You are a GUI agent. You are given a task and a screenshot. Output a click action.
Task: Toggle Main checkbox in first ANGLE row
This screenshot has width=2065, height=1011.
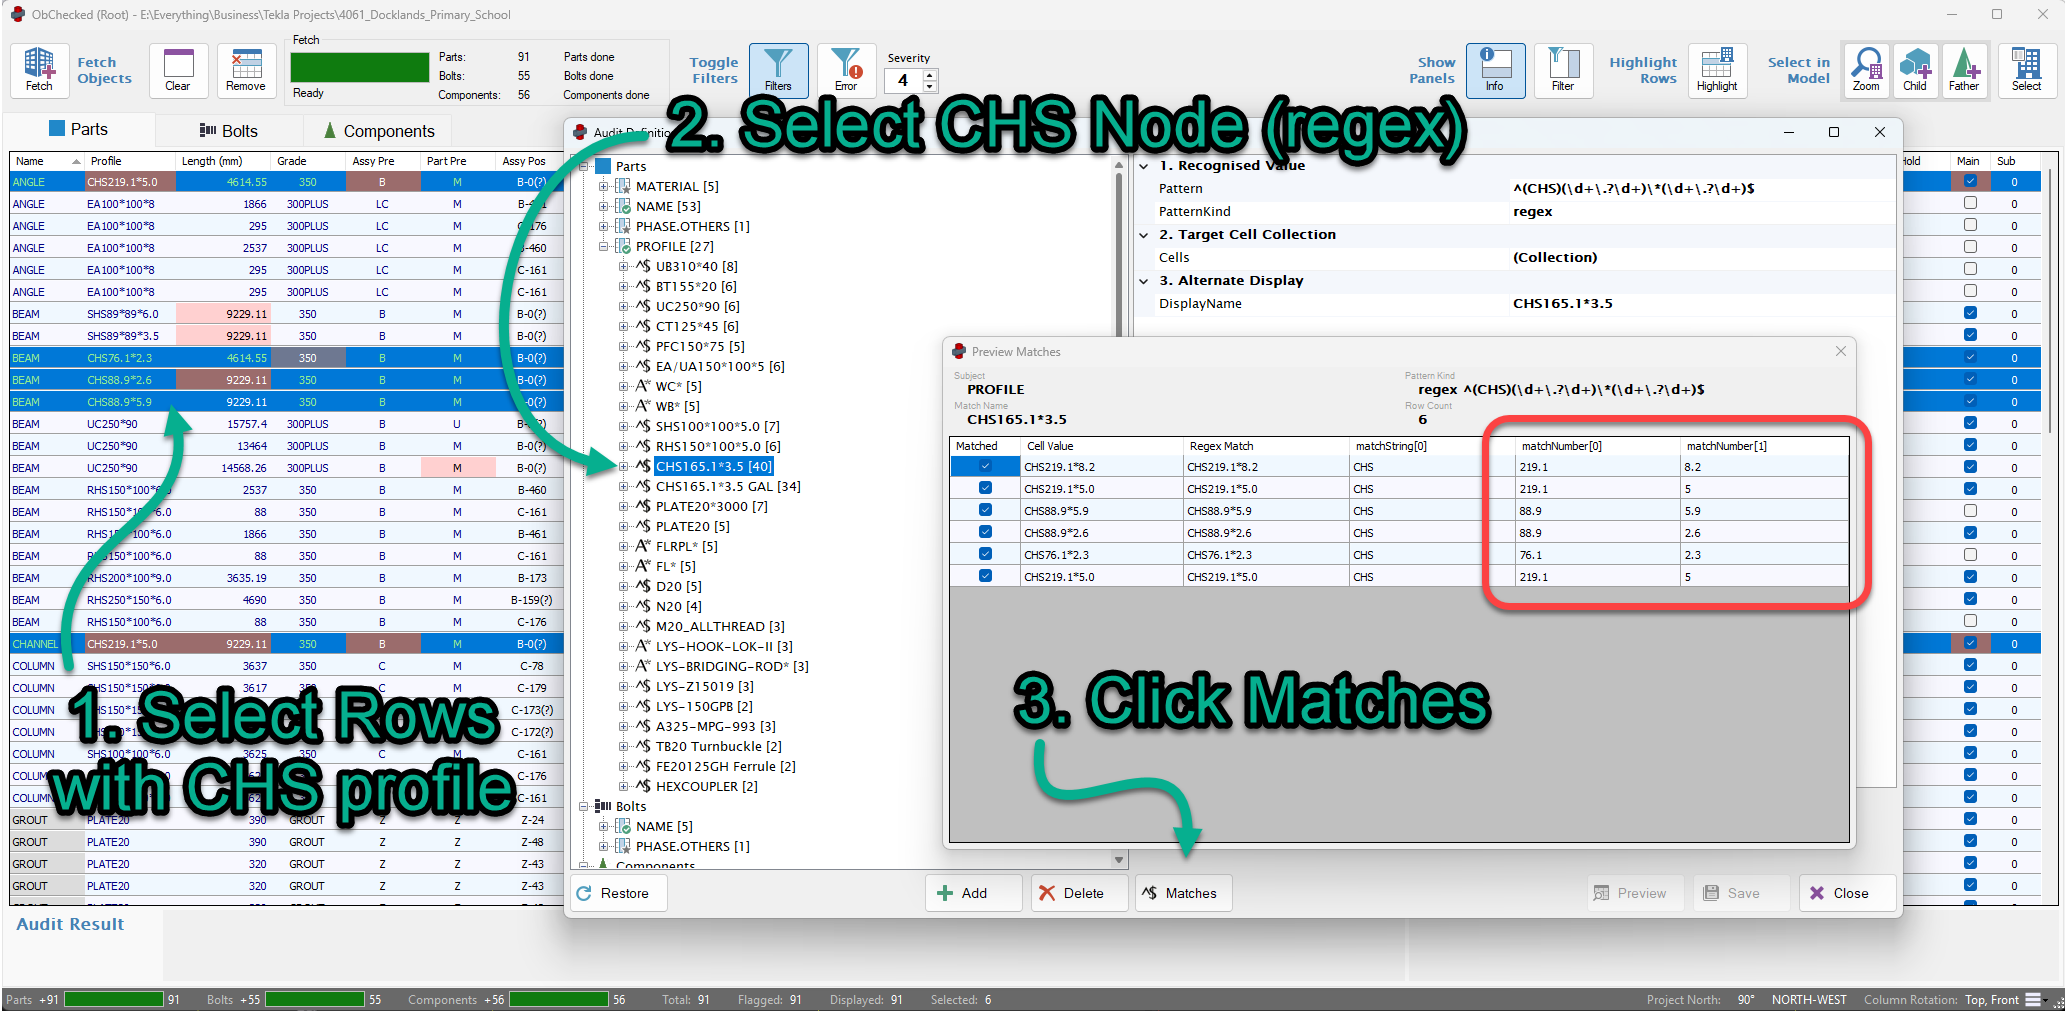tap(1970, 182)
